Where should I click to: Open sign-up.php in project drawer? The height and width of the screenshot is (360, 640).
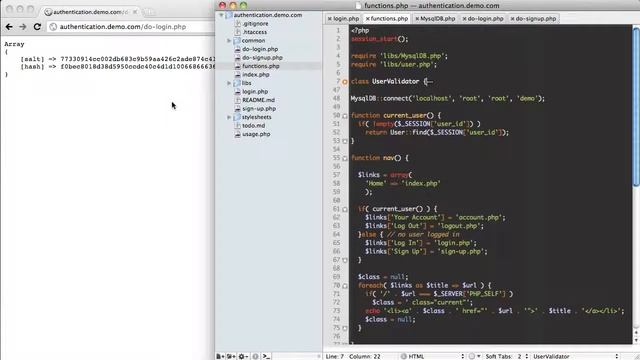click(259, 109)
